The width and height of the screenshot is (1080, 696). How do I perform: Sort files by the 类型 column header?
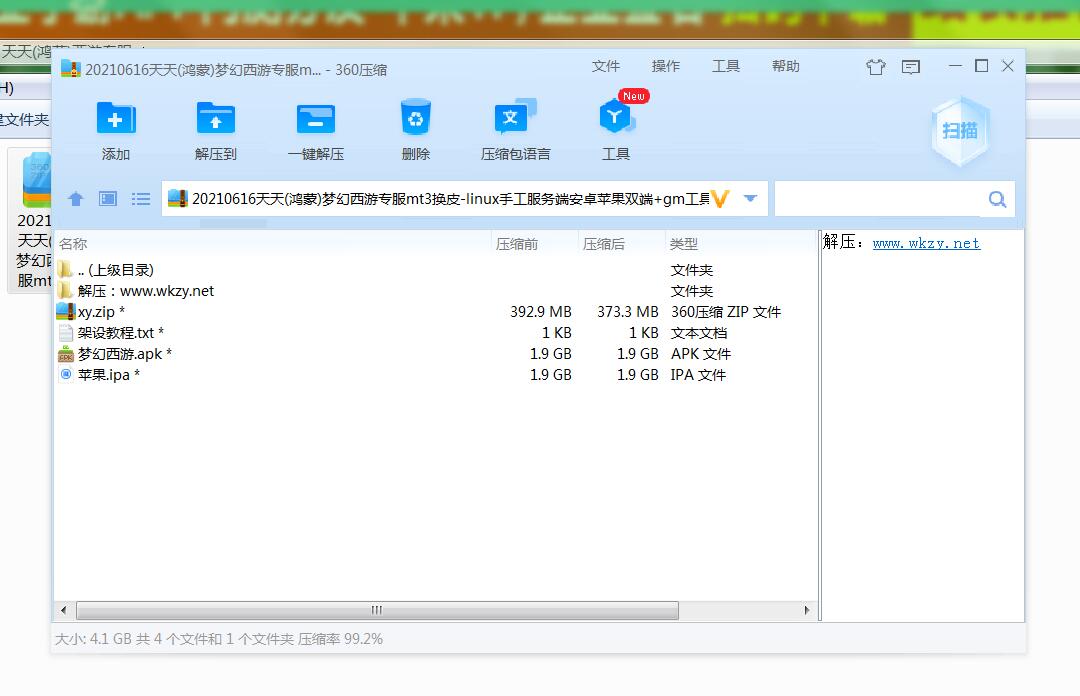(x=684, y=244)
